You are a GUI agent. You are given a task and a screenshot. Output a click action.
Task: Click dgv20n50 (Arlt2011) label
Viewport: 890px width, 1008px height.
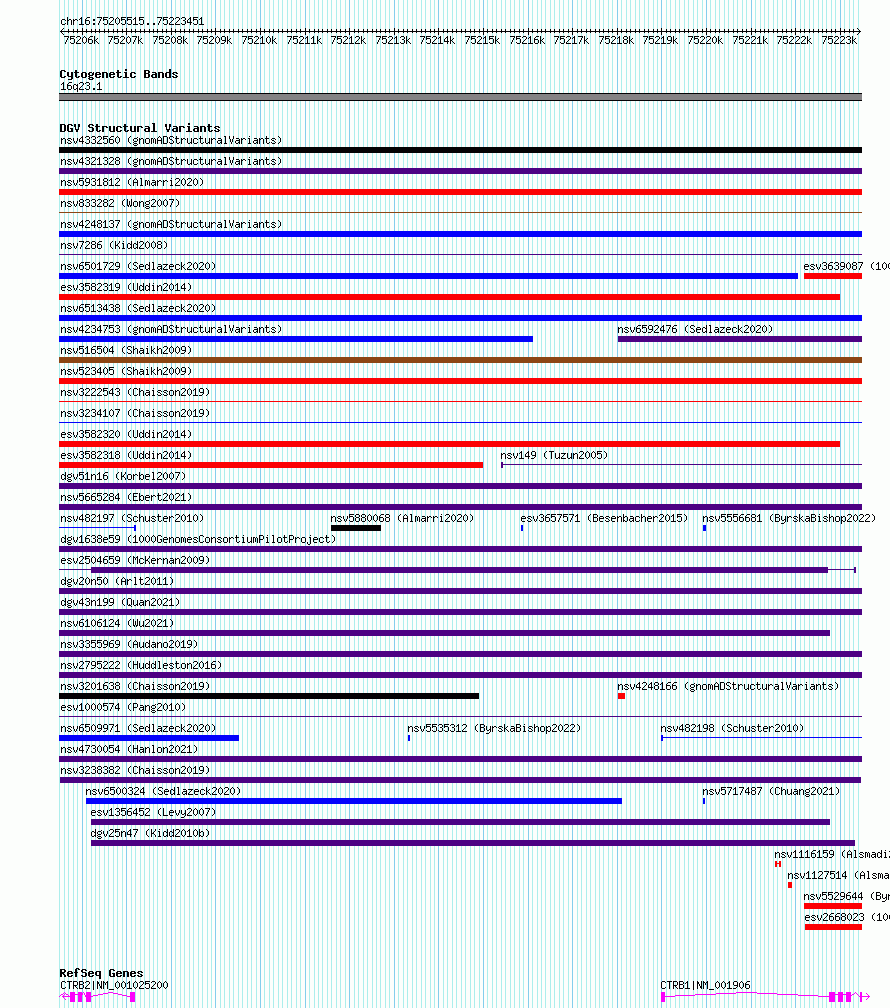point(117,581)
